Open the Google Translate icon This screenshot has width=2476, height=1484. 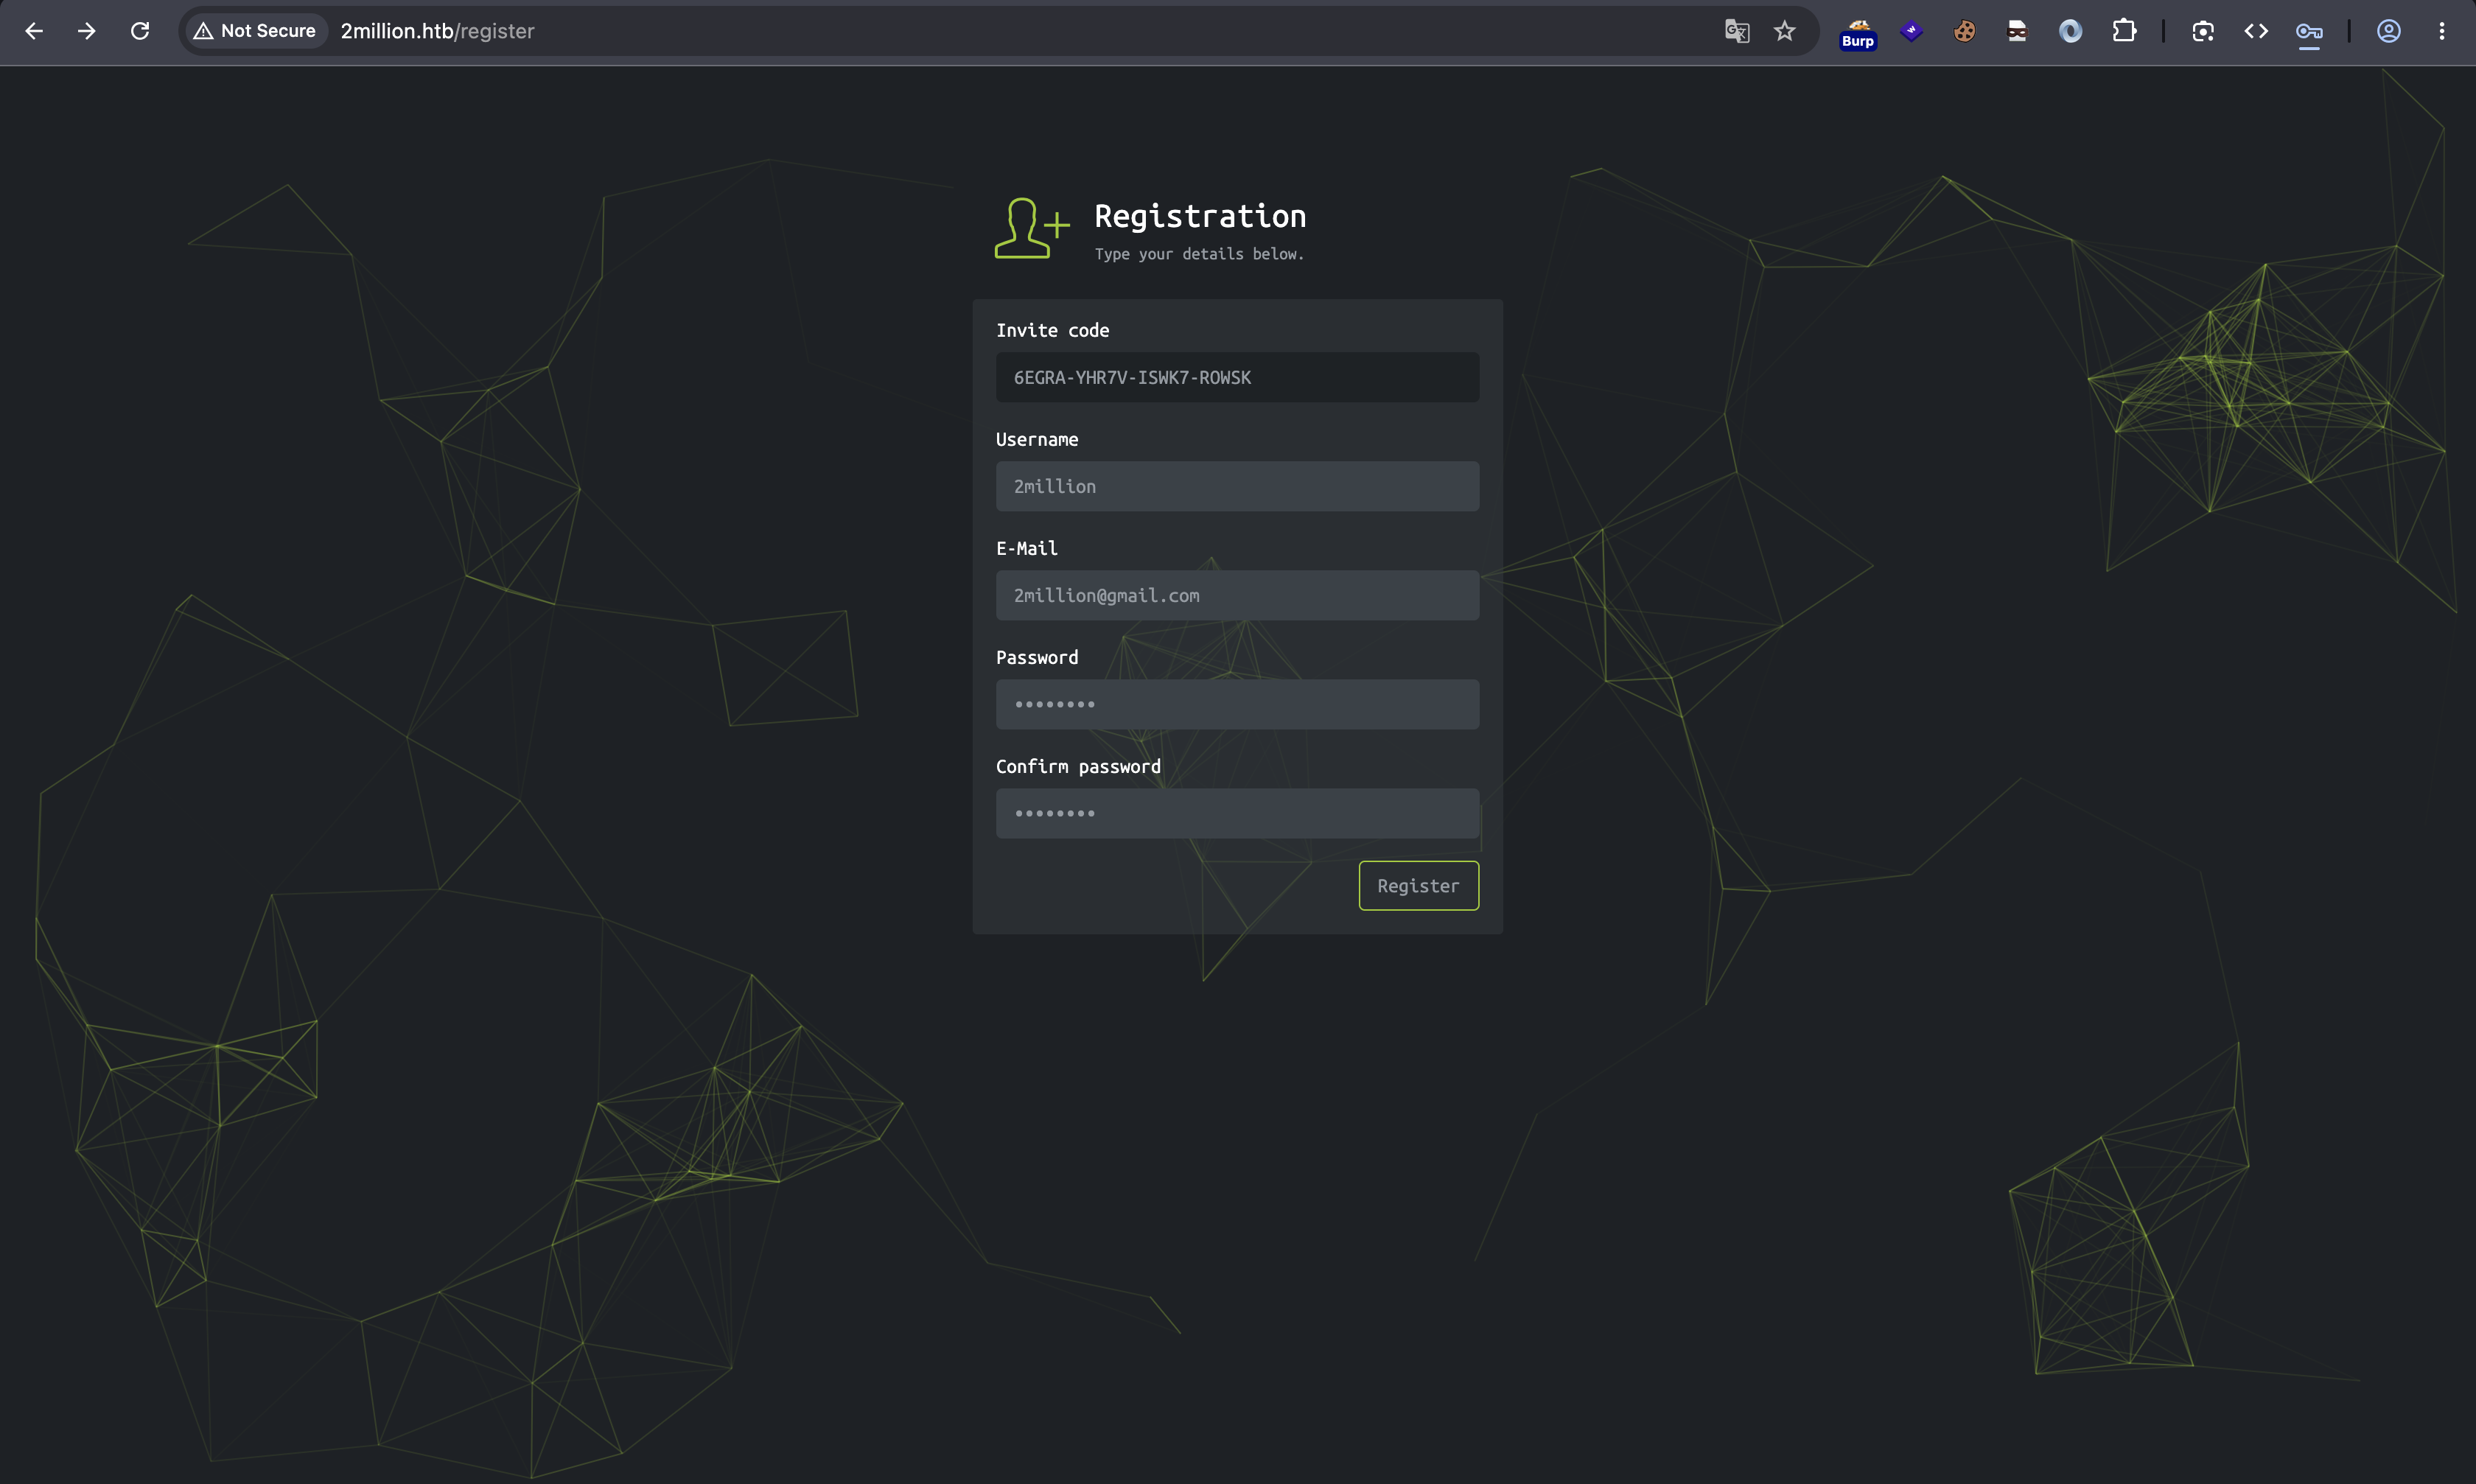[x=1737, y=31]
